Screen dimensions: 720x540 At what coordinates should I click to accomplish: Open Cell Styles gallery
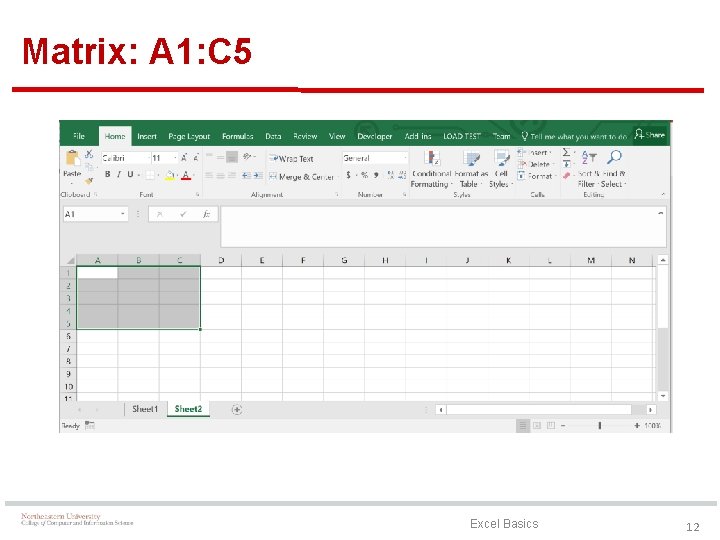click(x=501, y=169)
